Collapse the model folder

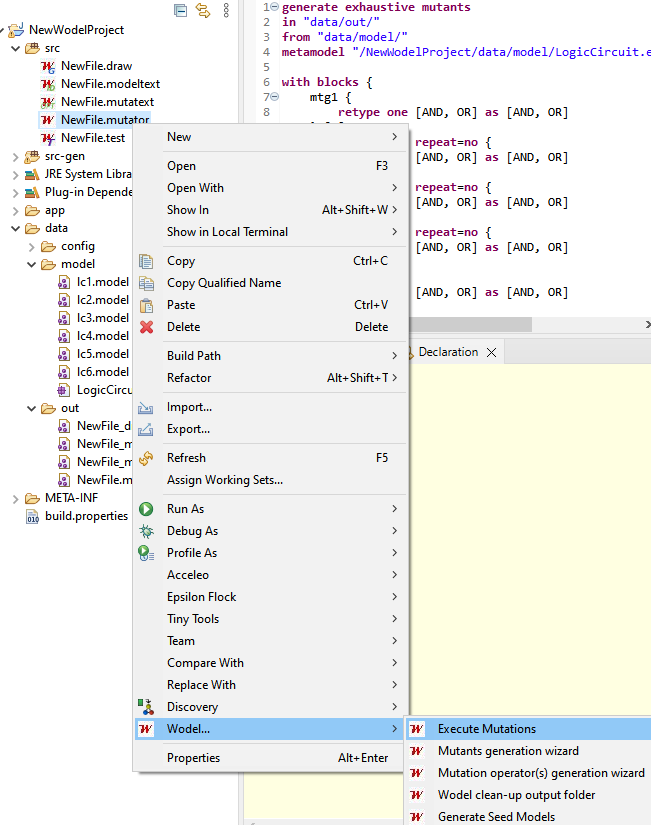32,265
